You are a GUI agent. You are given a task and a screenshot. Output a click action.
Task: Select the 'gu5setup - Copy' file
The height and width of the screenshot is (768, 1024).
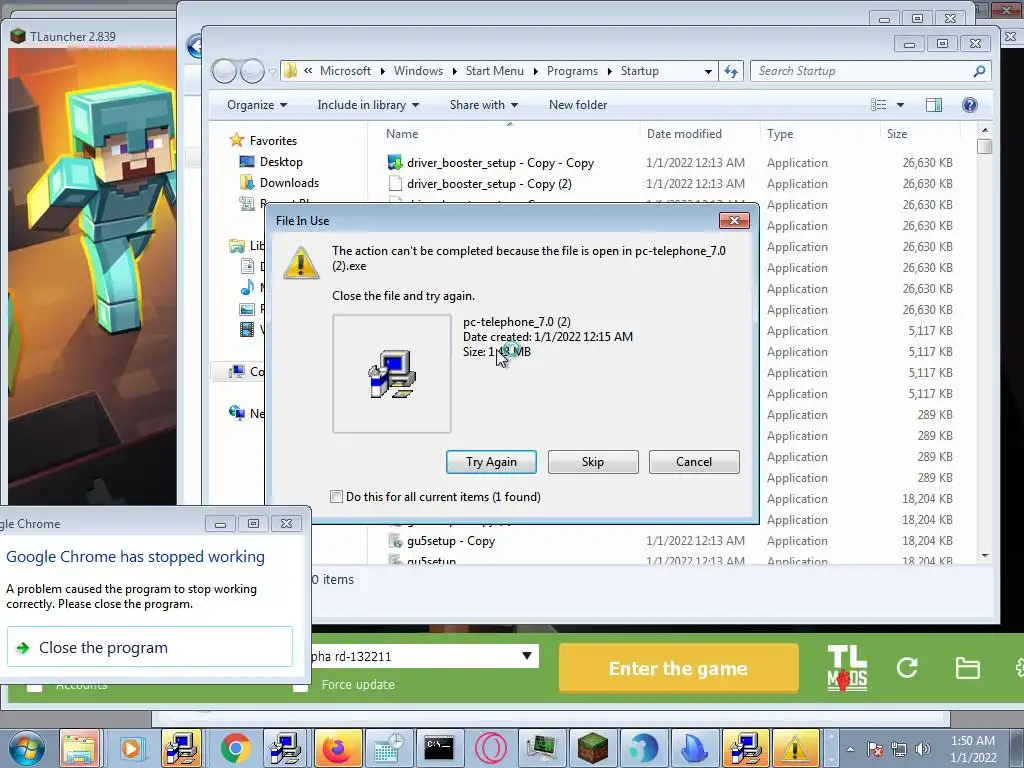pos(451,541)
